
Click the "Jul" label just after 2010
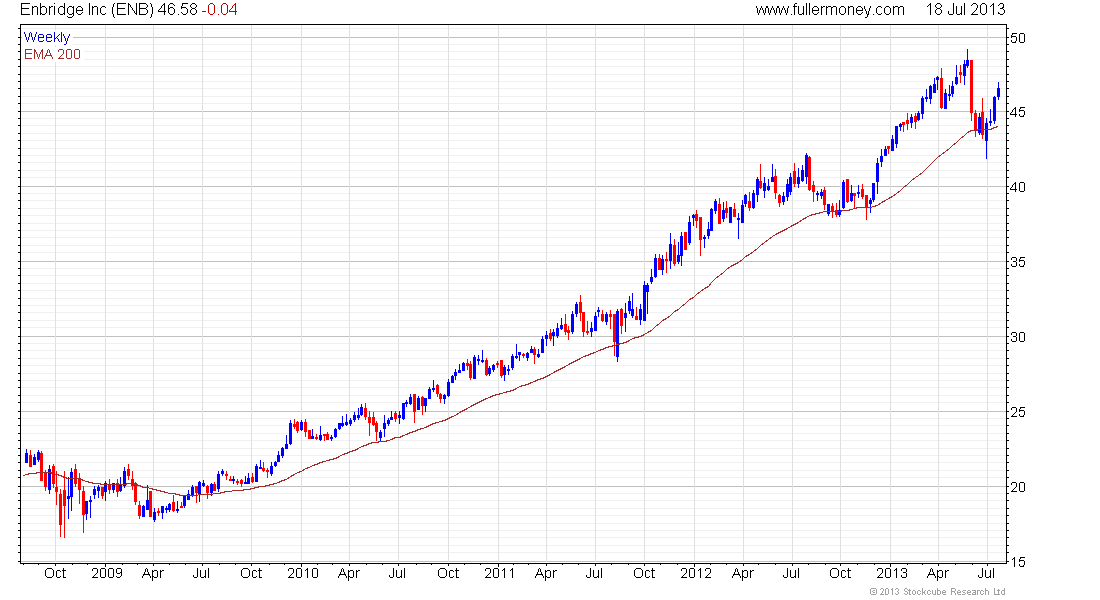(398, 573)
